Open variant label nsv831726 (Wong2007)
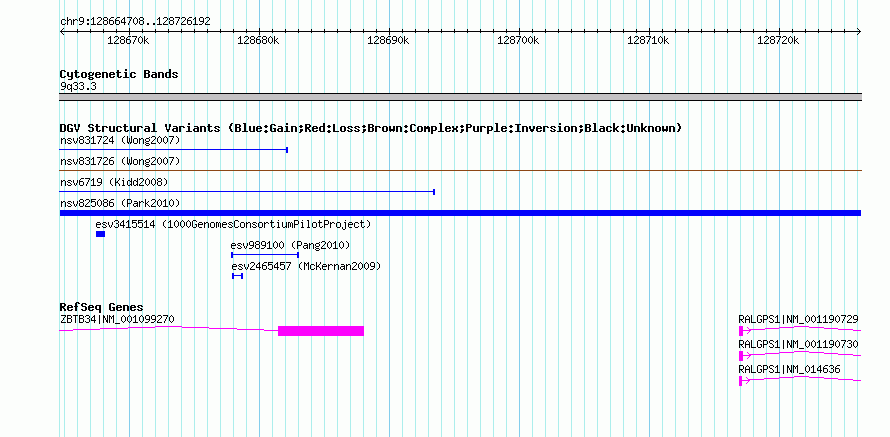 pyautogui.click(x=120, y=162)
